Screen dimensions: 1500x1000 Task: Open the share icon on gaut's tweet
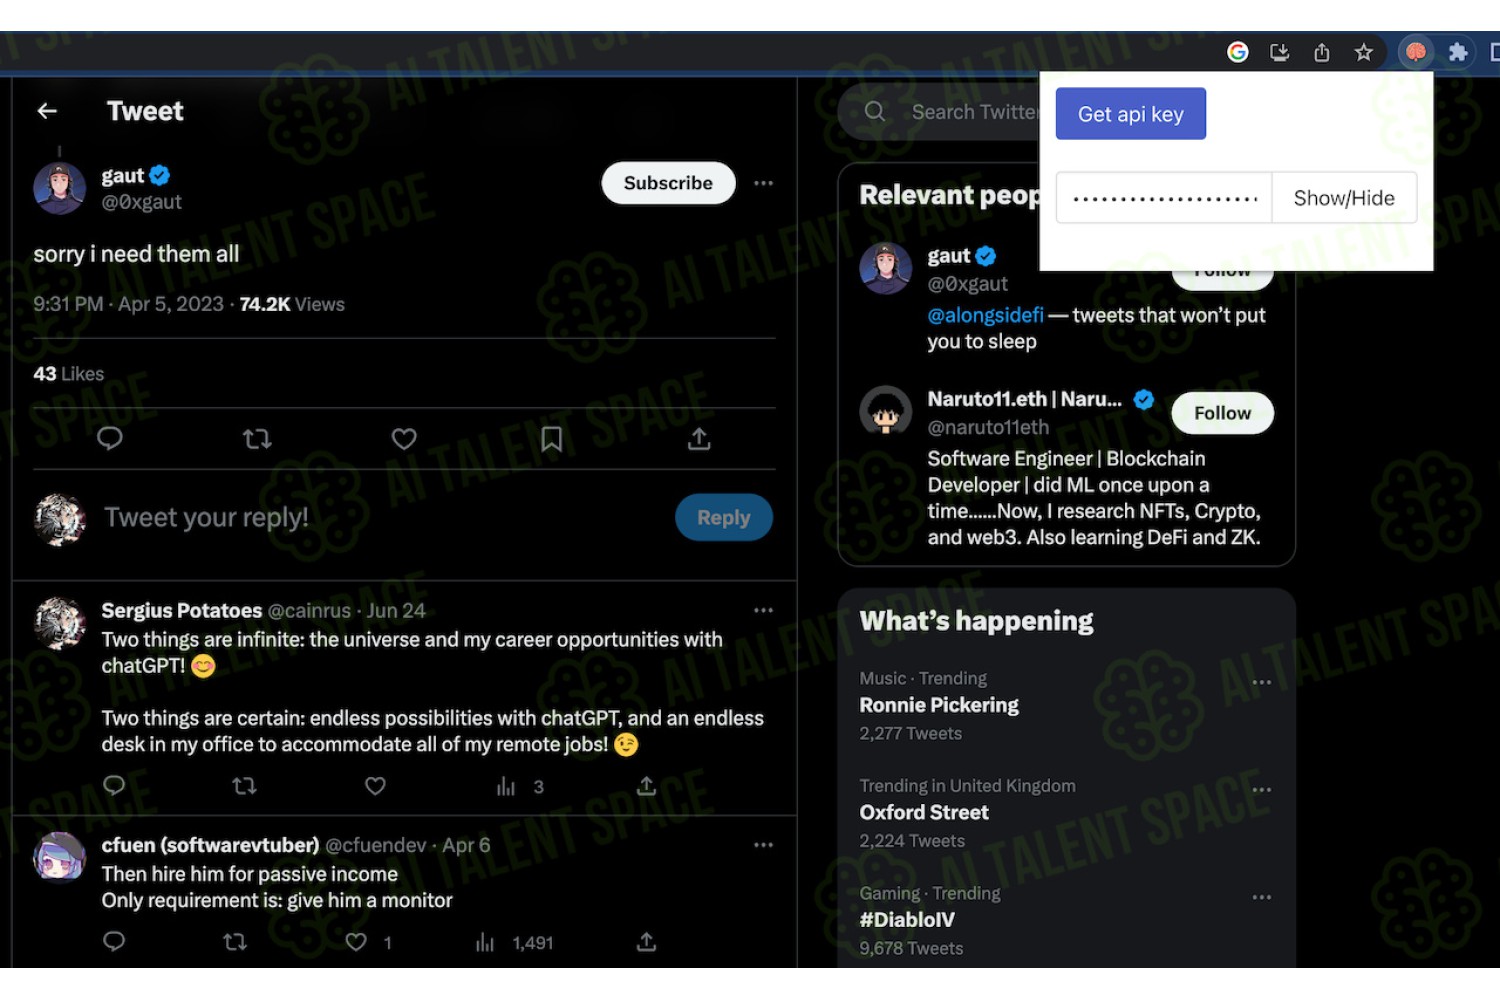pos(699,439)
